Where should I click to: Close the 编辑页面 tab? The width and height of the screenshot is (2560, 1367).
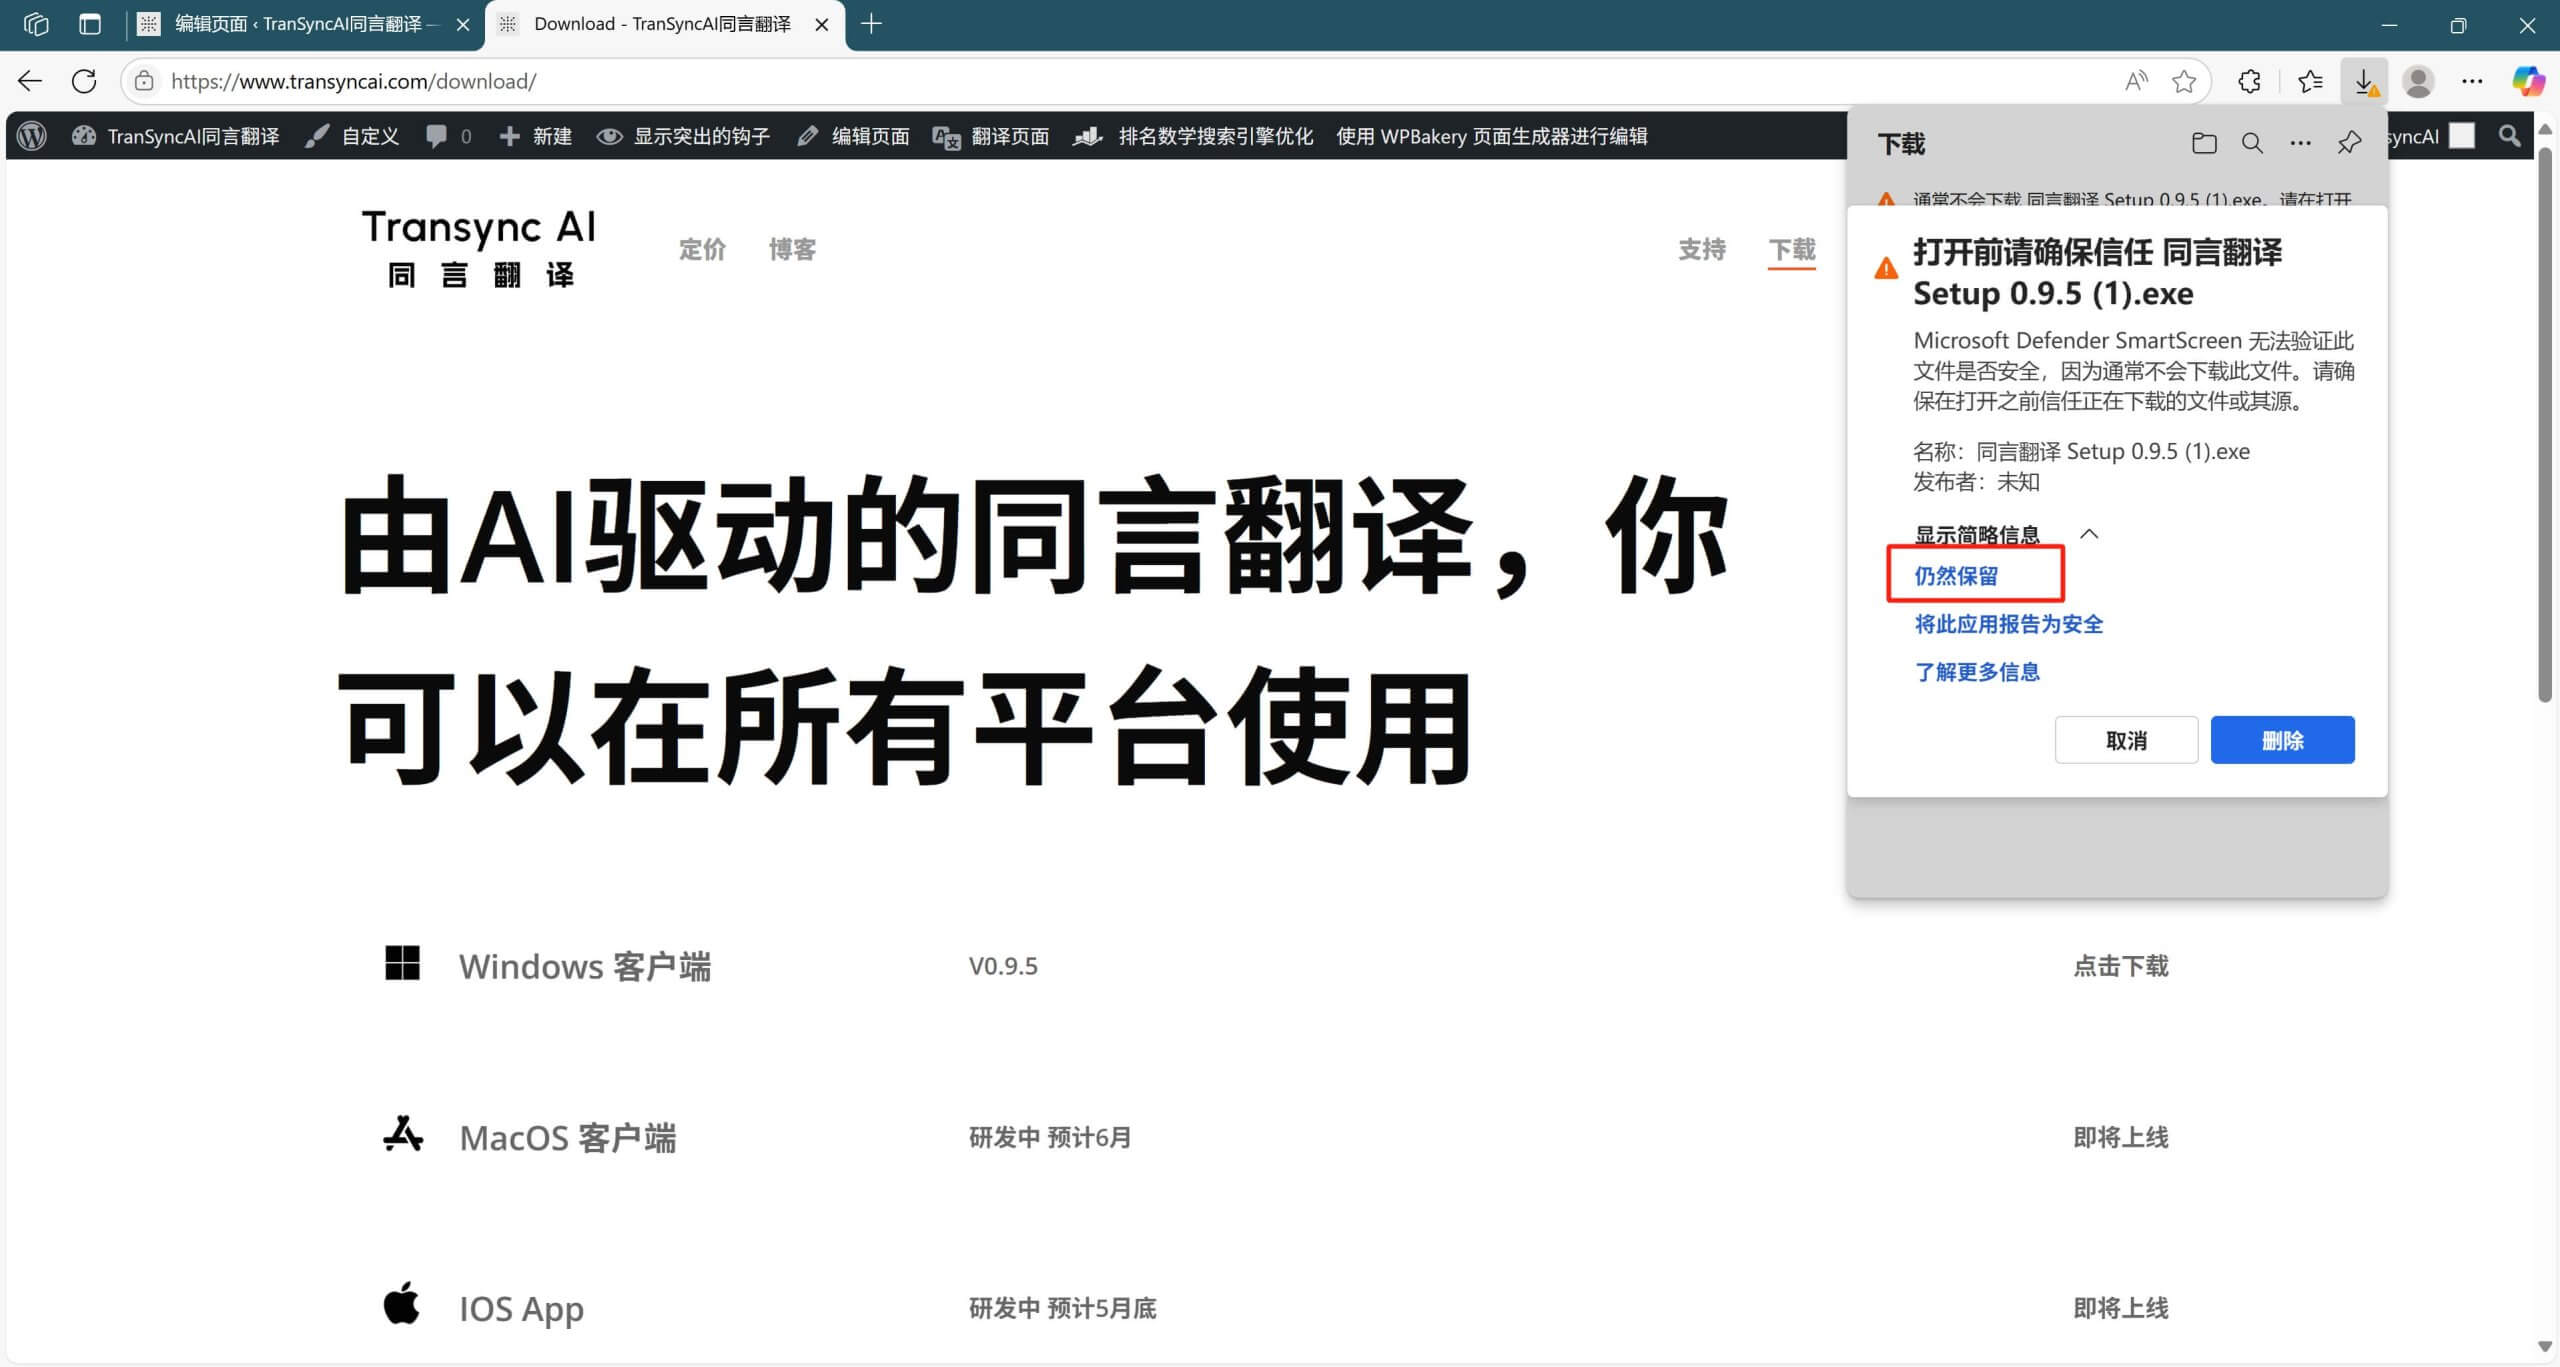point(463,24)
